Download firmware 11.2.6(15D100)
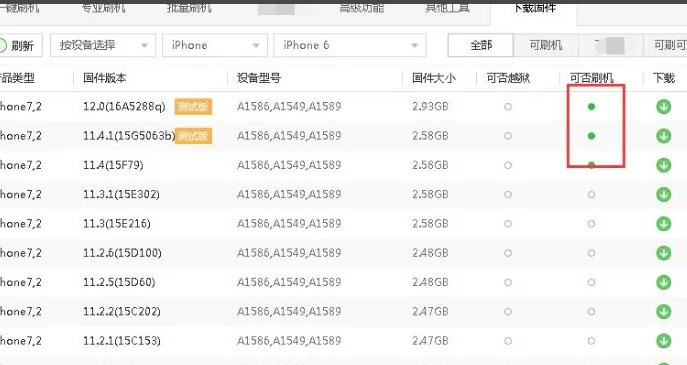687x365 pixels. click(663, 253)
